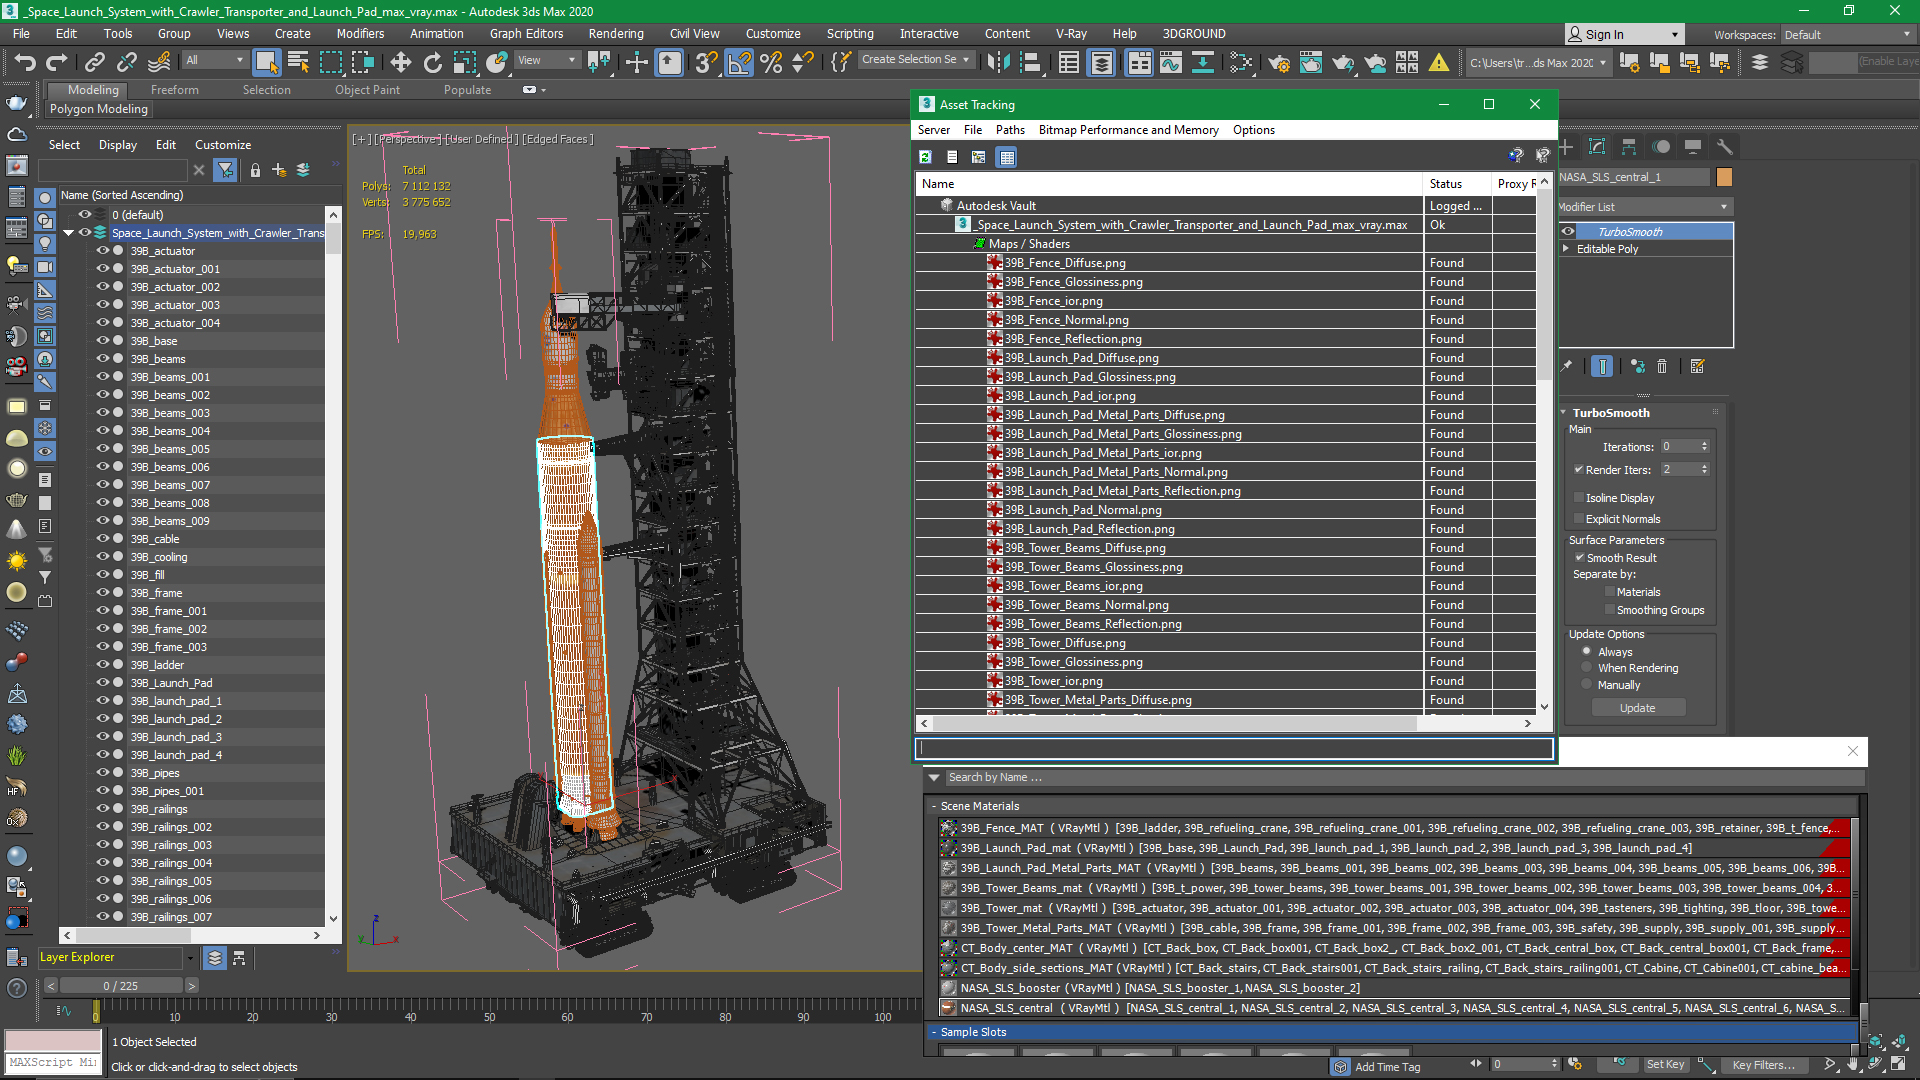Switch to the Freeform ribbon tab
This screenshot has height=1080, width=1920.
click(x=174, y=89)
